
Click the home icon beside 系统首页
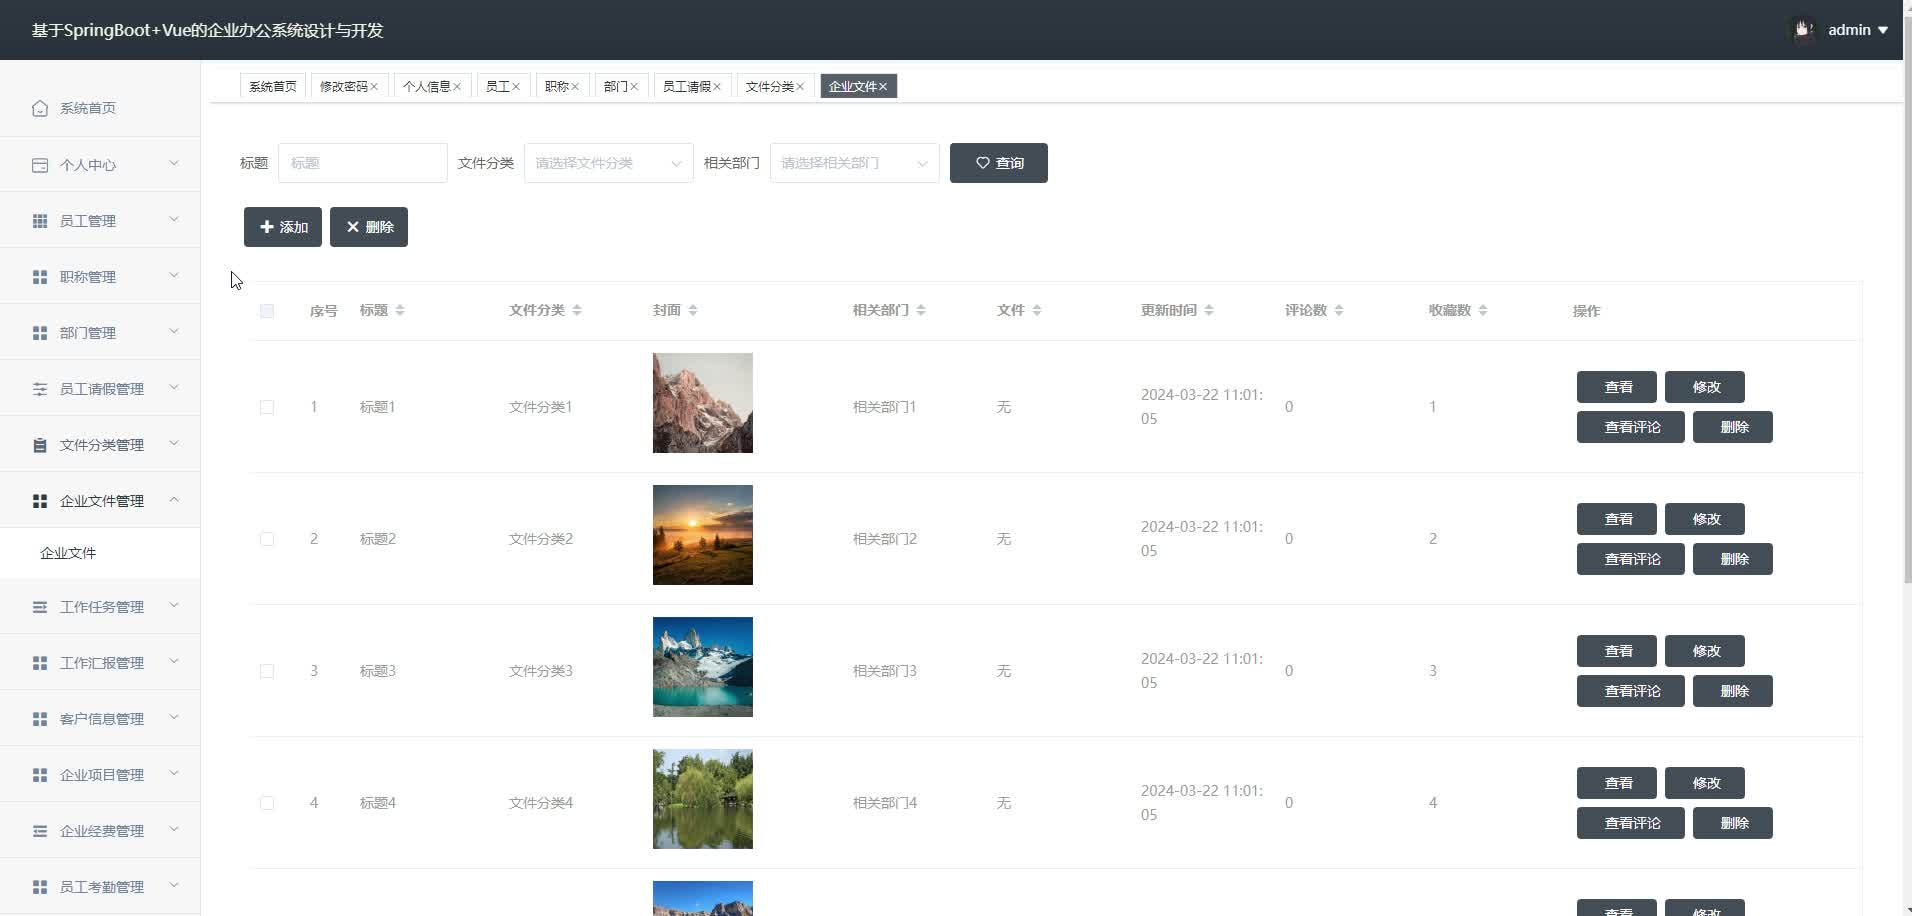click(x=40, y=108)
